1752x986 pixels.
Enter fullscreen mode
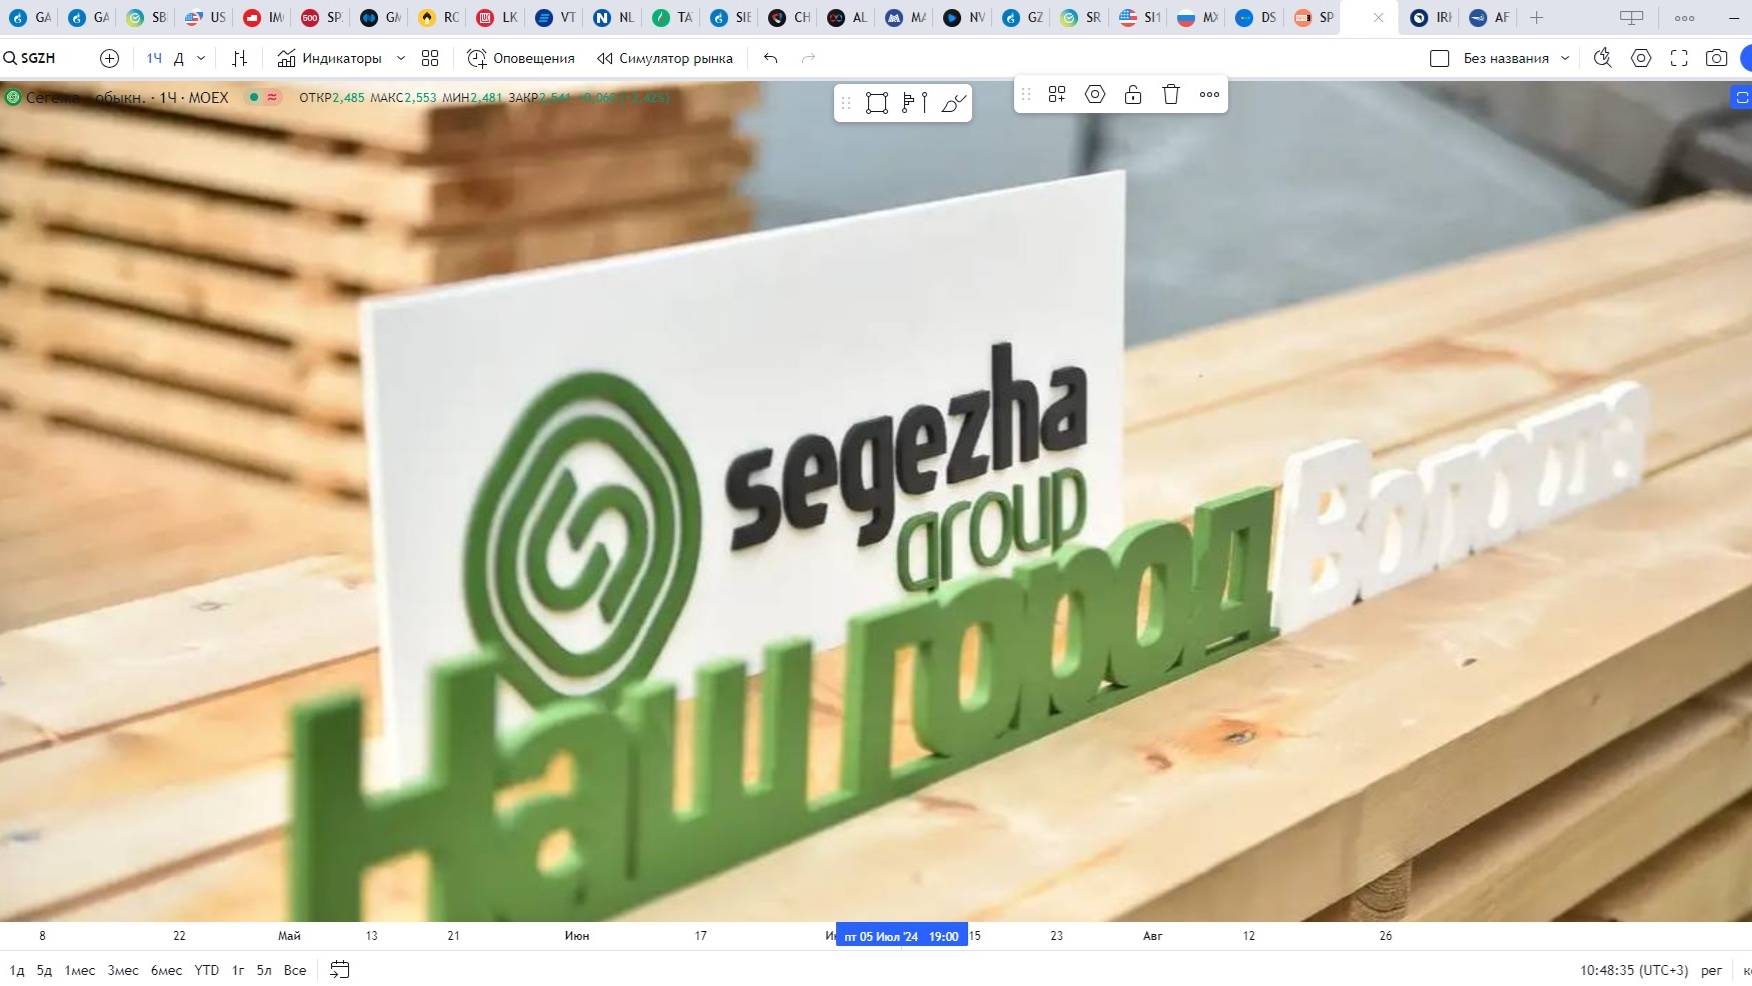click(x=1679, y=58)
